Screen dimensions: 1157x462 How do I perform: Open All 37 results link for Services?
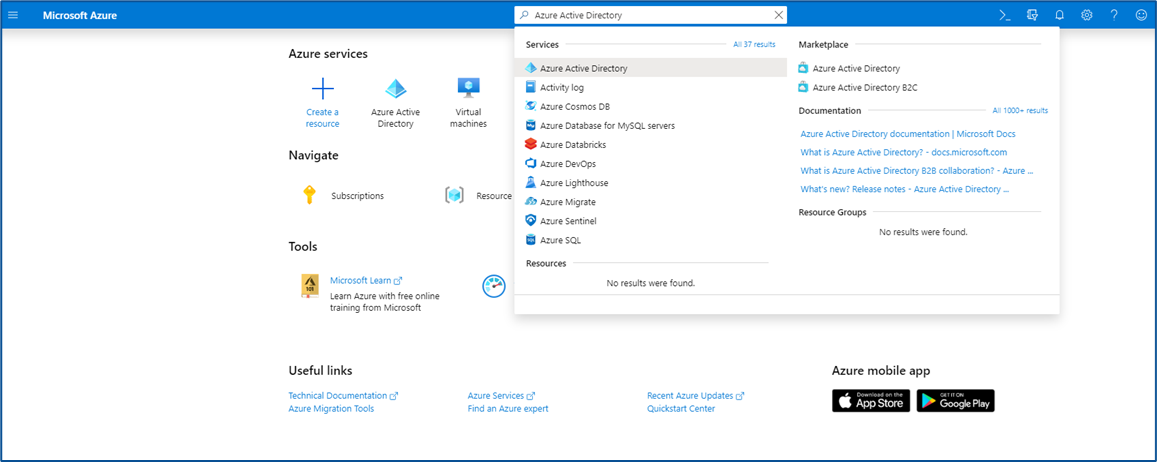point(754,44)
